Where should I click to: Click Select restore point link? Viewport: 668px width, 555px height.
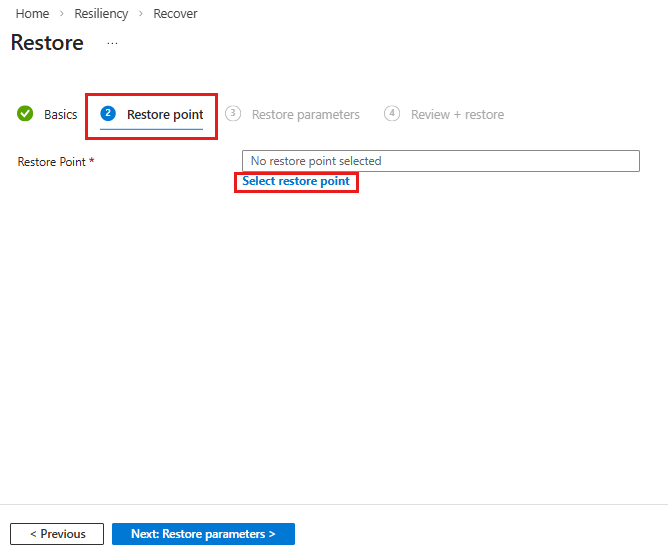[296, 181]
